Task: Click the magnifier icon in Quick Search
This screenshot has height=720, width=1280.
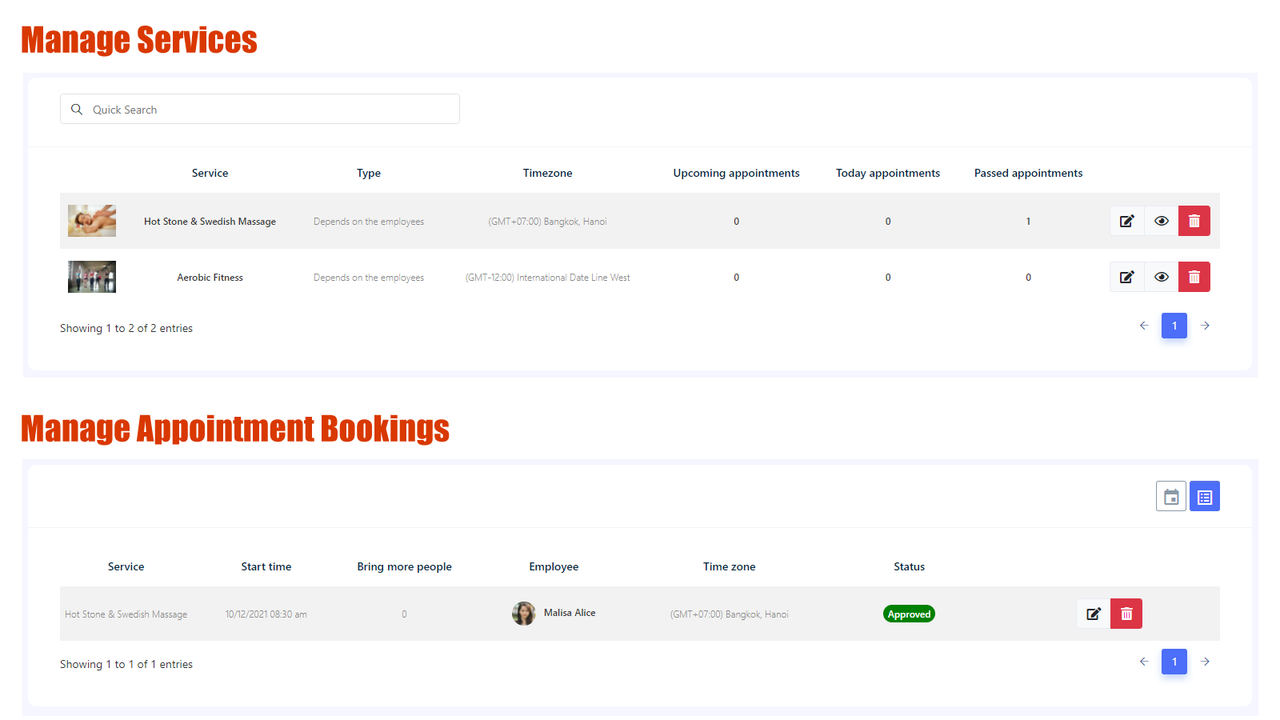Action: point(77,109)
